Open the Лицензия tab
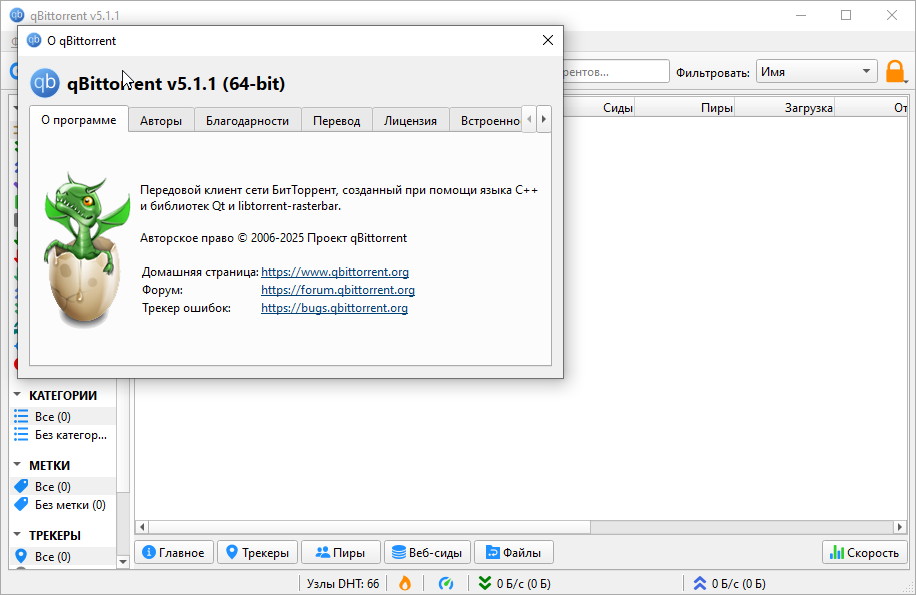The height and width of the screenshot is (595, 916). 410,121
